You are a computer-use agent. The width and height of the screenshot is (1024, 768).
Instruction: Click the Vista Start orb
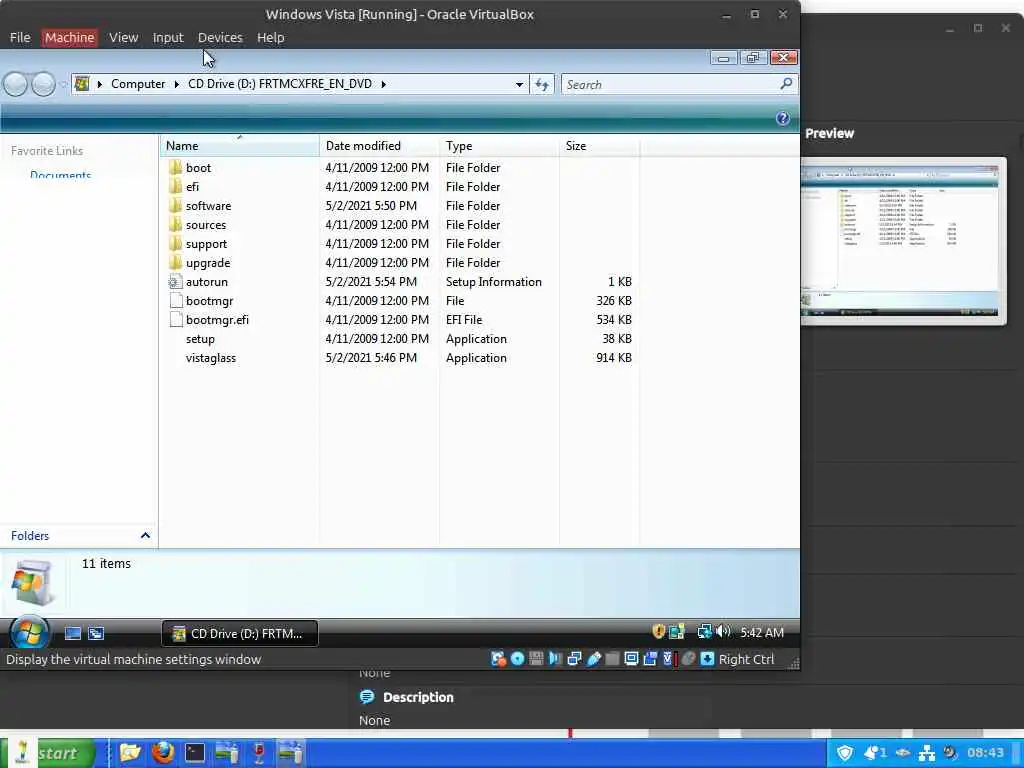coord(29,632)
